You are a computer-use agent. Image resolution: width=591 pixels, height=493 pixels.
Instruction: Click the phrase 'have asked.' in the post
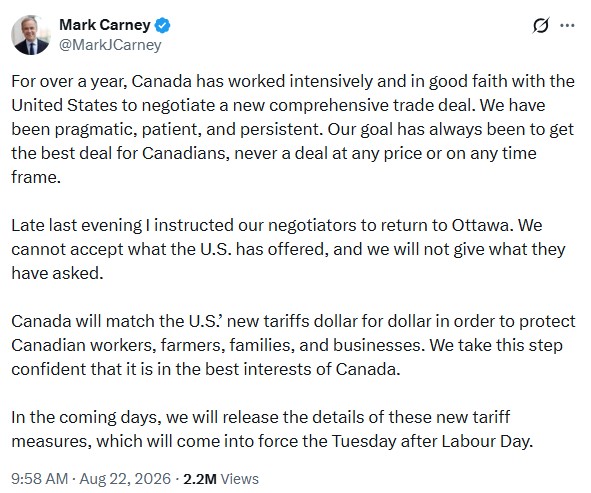[x=57, y=273]
